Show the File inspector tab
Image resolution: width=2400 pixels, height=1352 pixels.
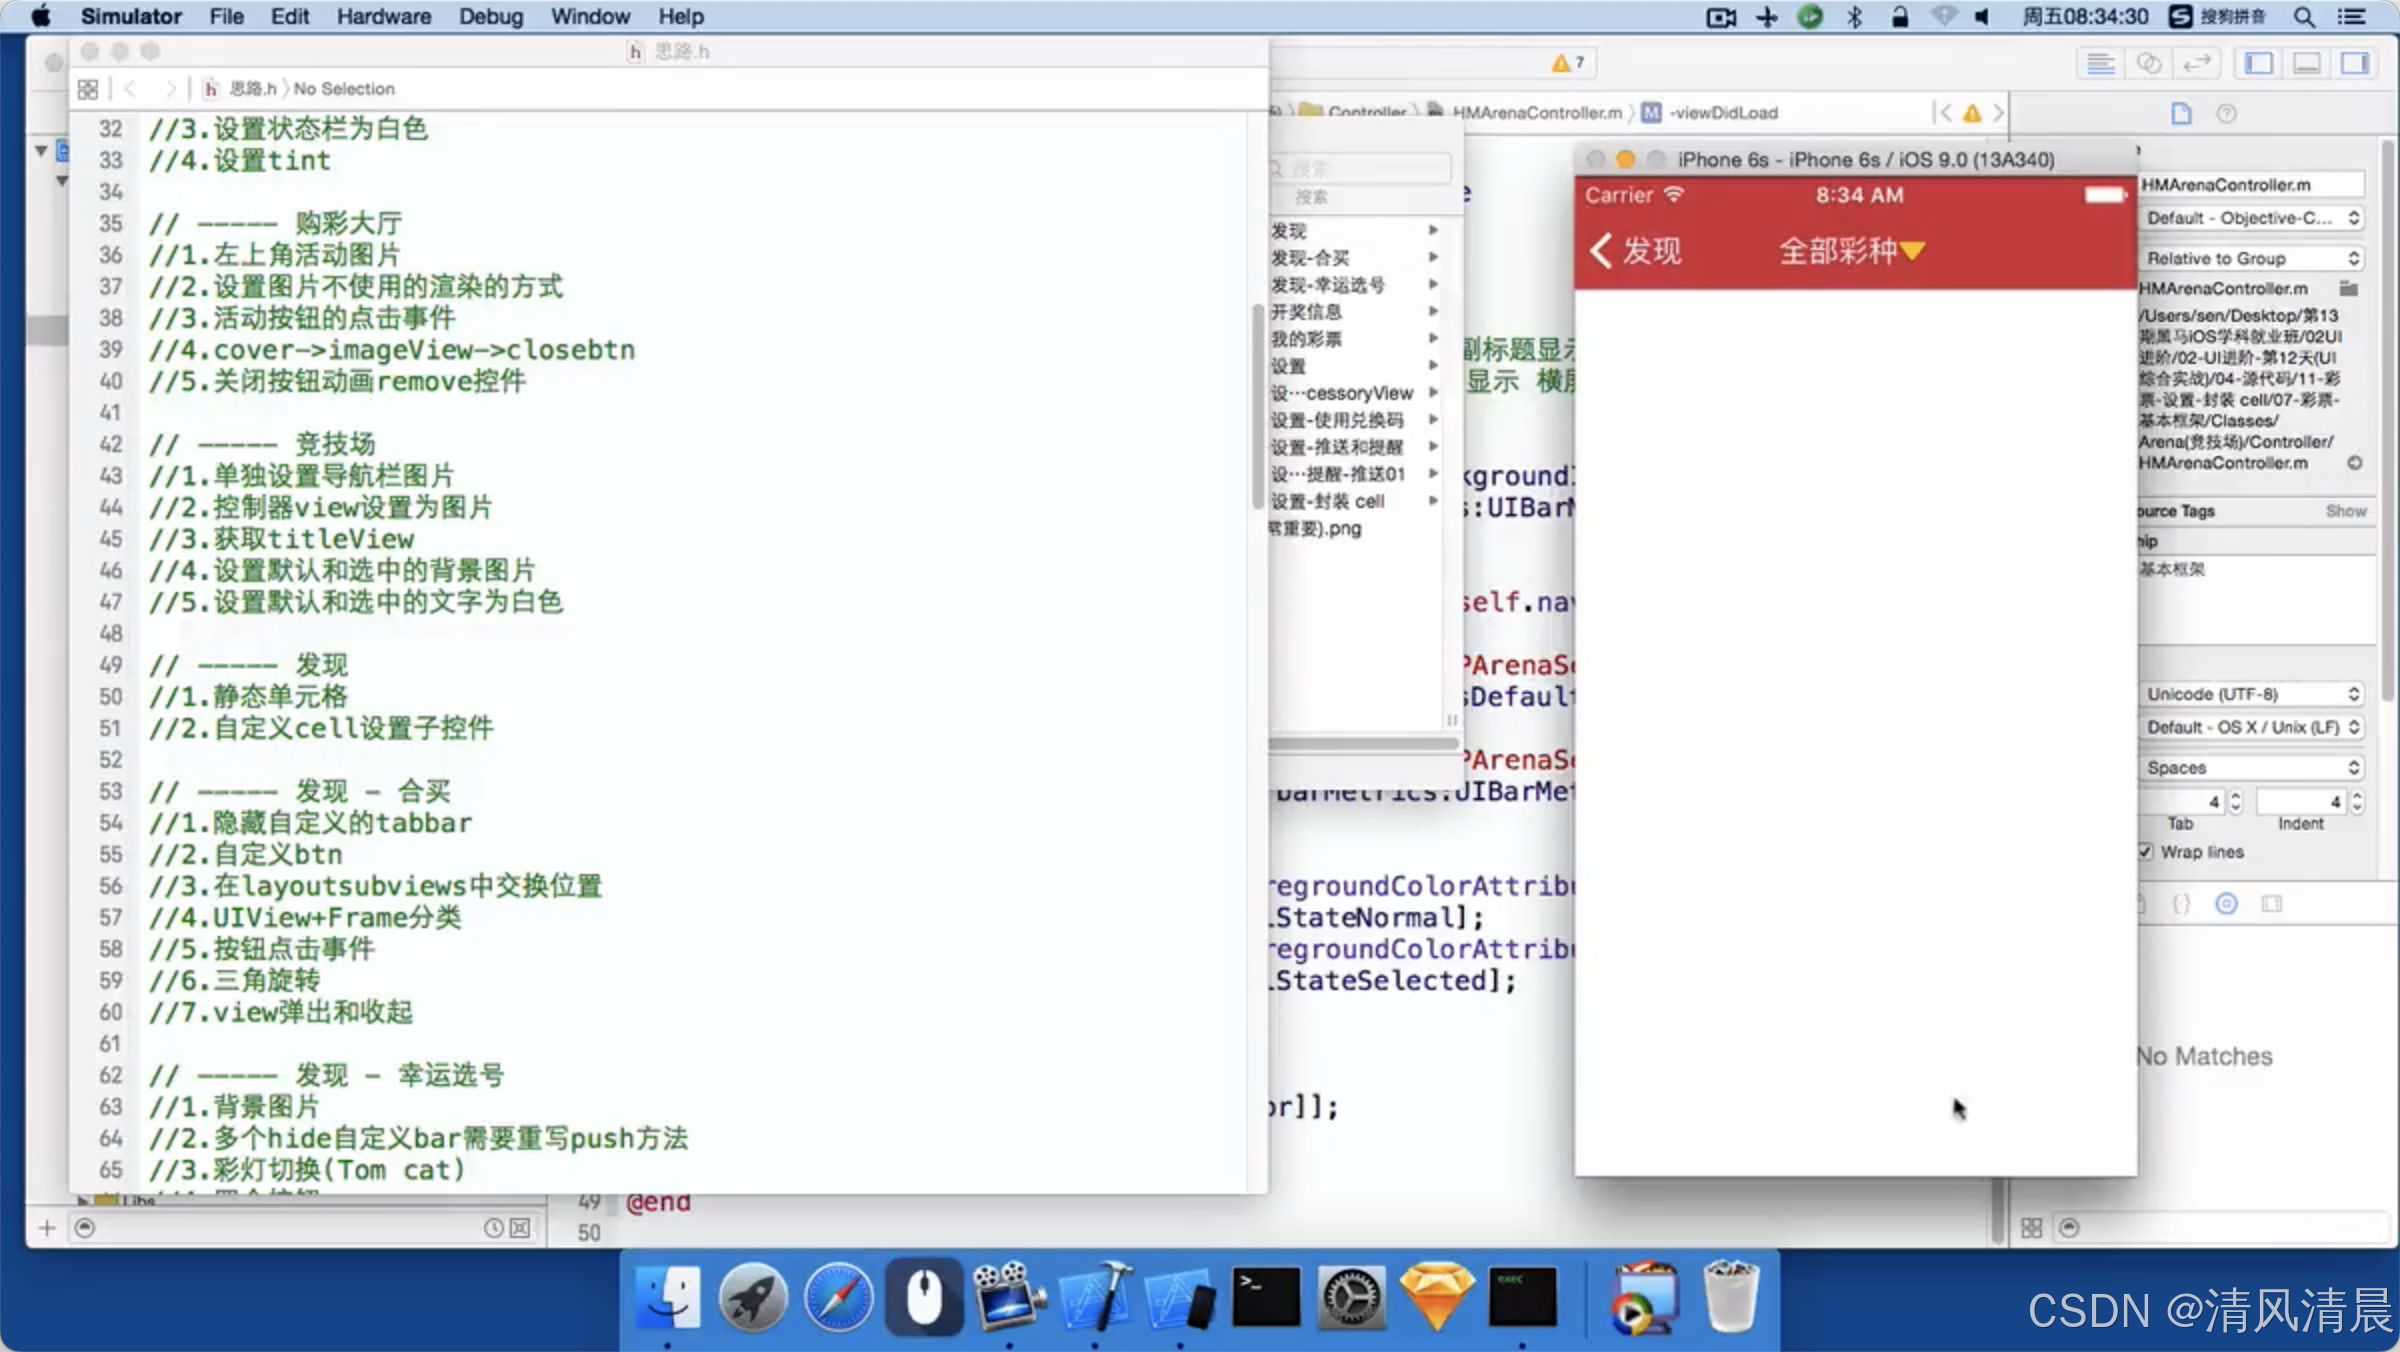tap(2181, 114)
